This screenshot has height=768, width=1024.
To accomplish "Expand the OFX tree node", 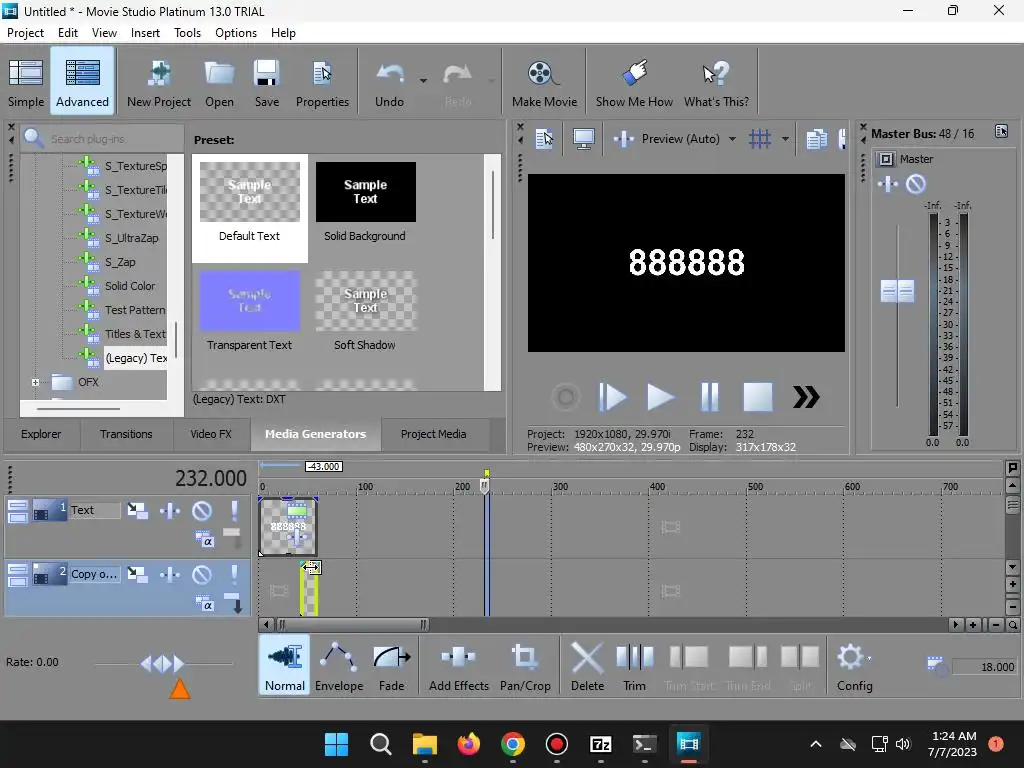I will click(x=35, y=382).
